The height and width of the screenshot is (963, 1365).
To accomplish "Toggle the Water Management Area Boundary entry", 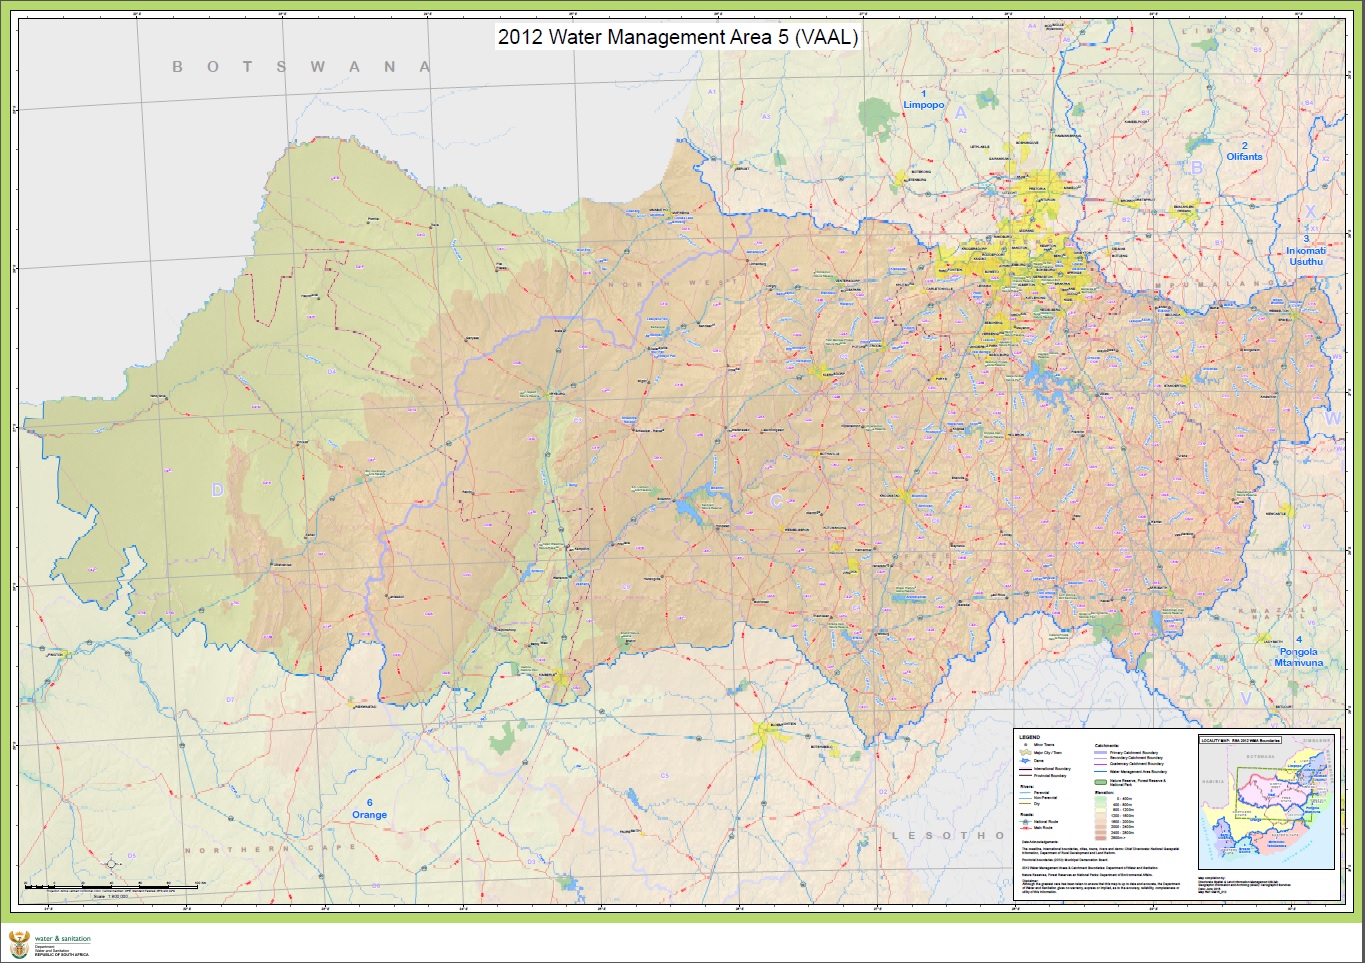I will (x=1100, y=771).
